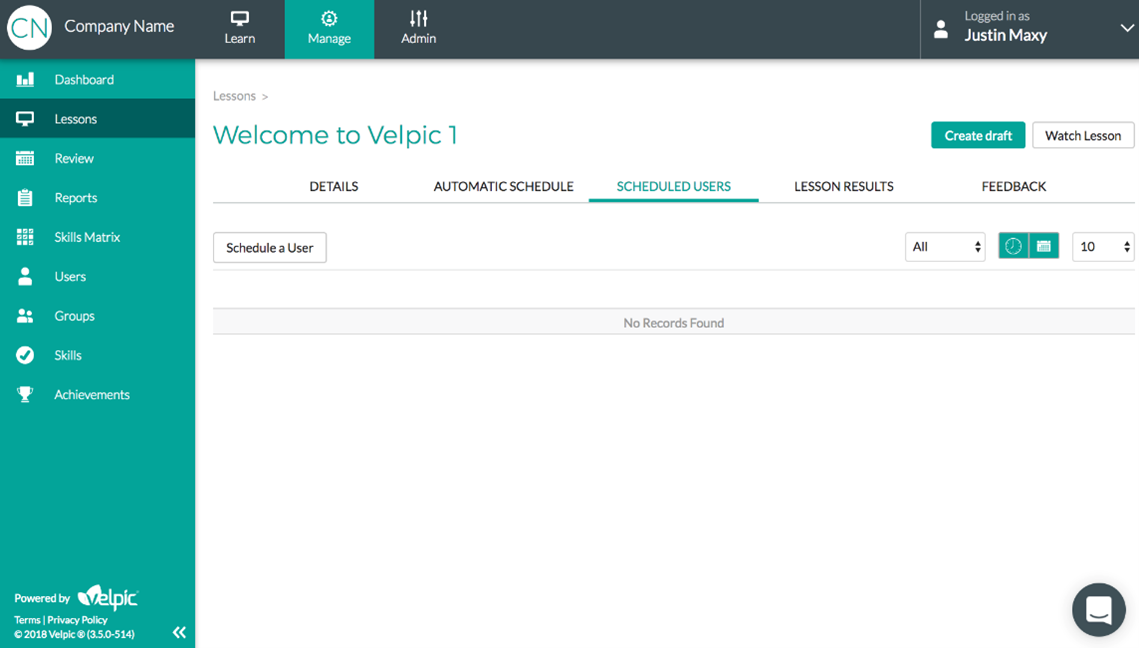
Task: Open the Automatic Schedule tab
Action: pos(503,186)
